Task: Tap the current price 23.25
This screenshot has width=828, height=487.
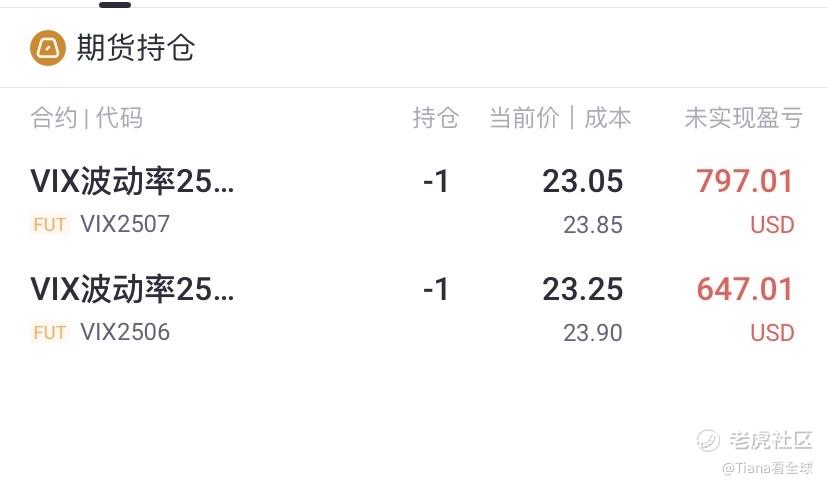Action: pyautogui.click(x=583, y=289)
